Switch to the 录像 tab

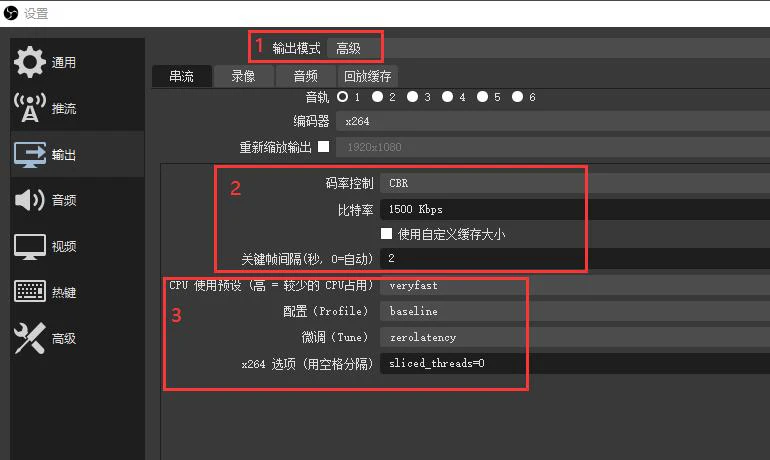244,76
